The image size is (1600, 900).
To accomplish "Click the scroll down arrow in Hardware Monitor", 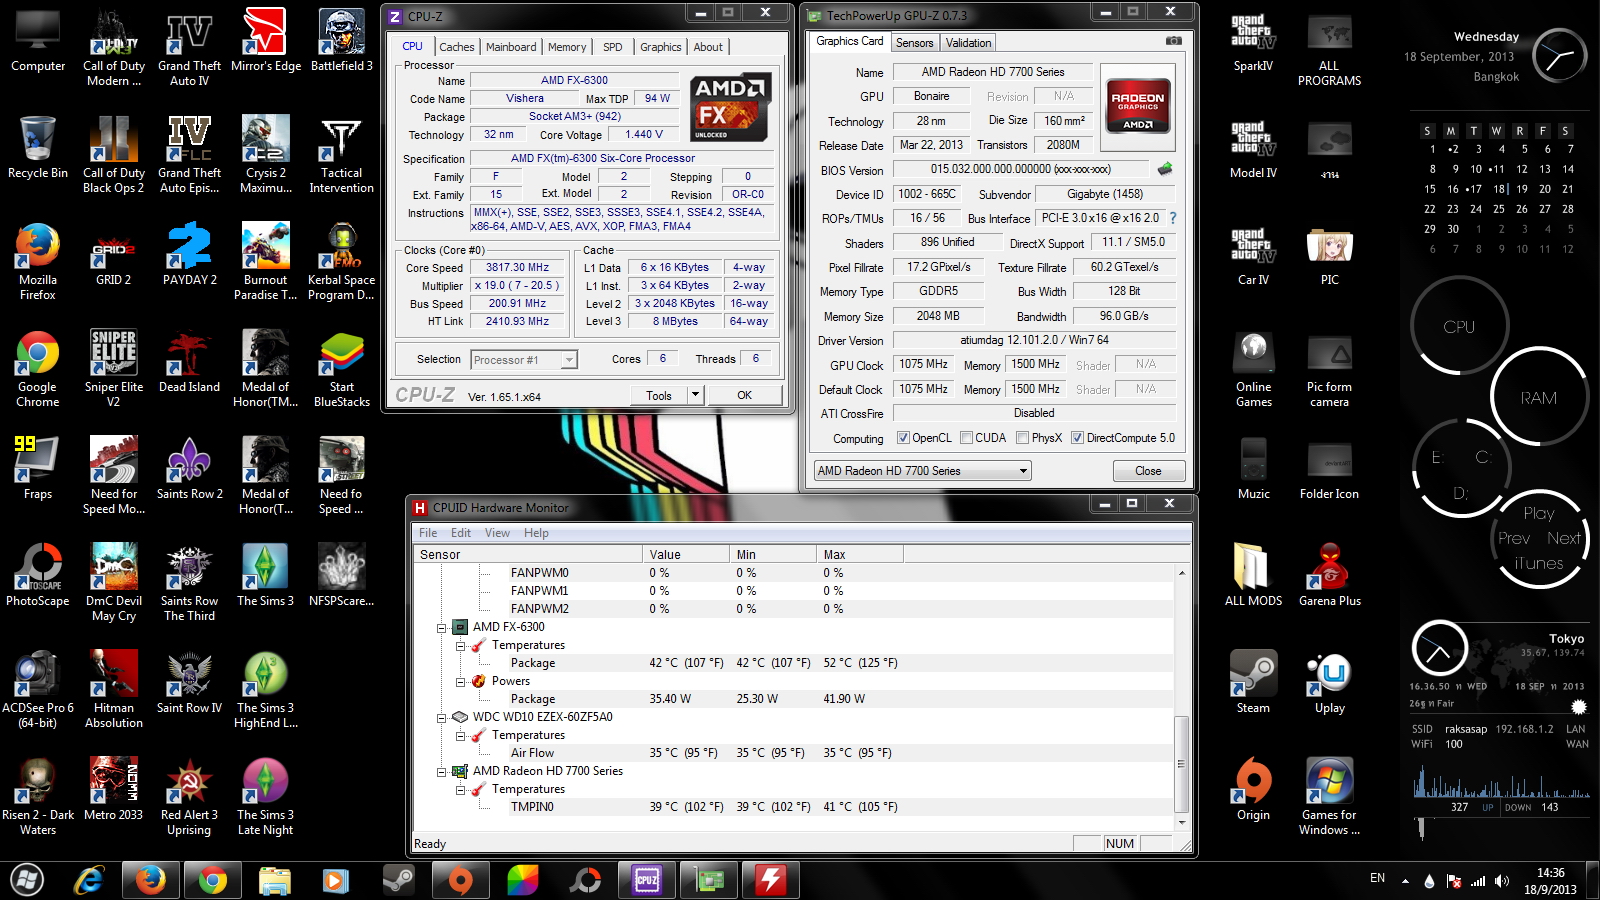I will tap(1181, 823).
